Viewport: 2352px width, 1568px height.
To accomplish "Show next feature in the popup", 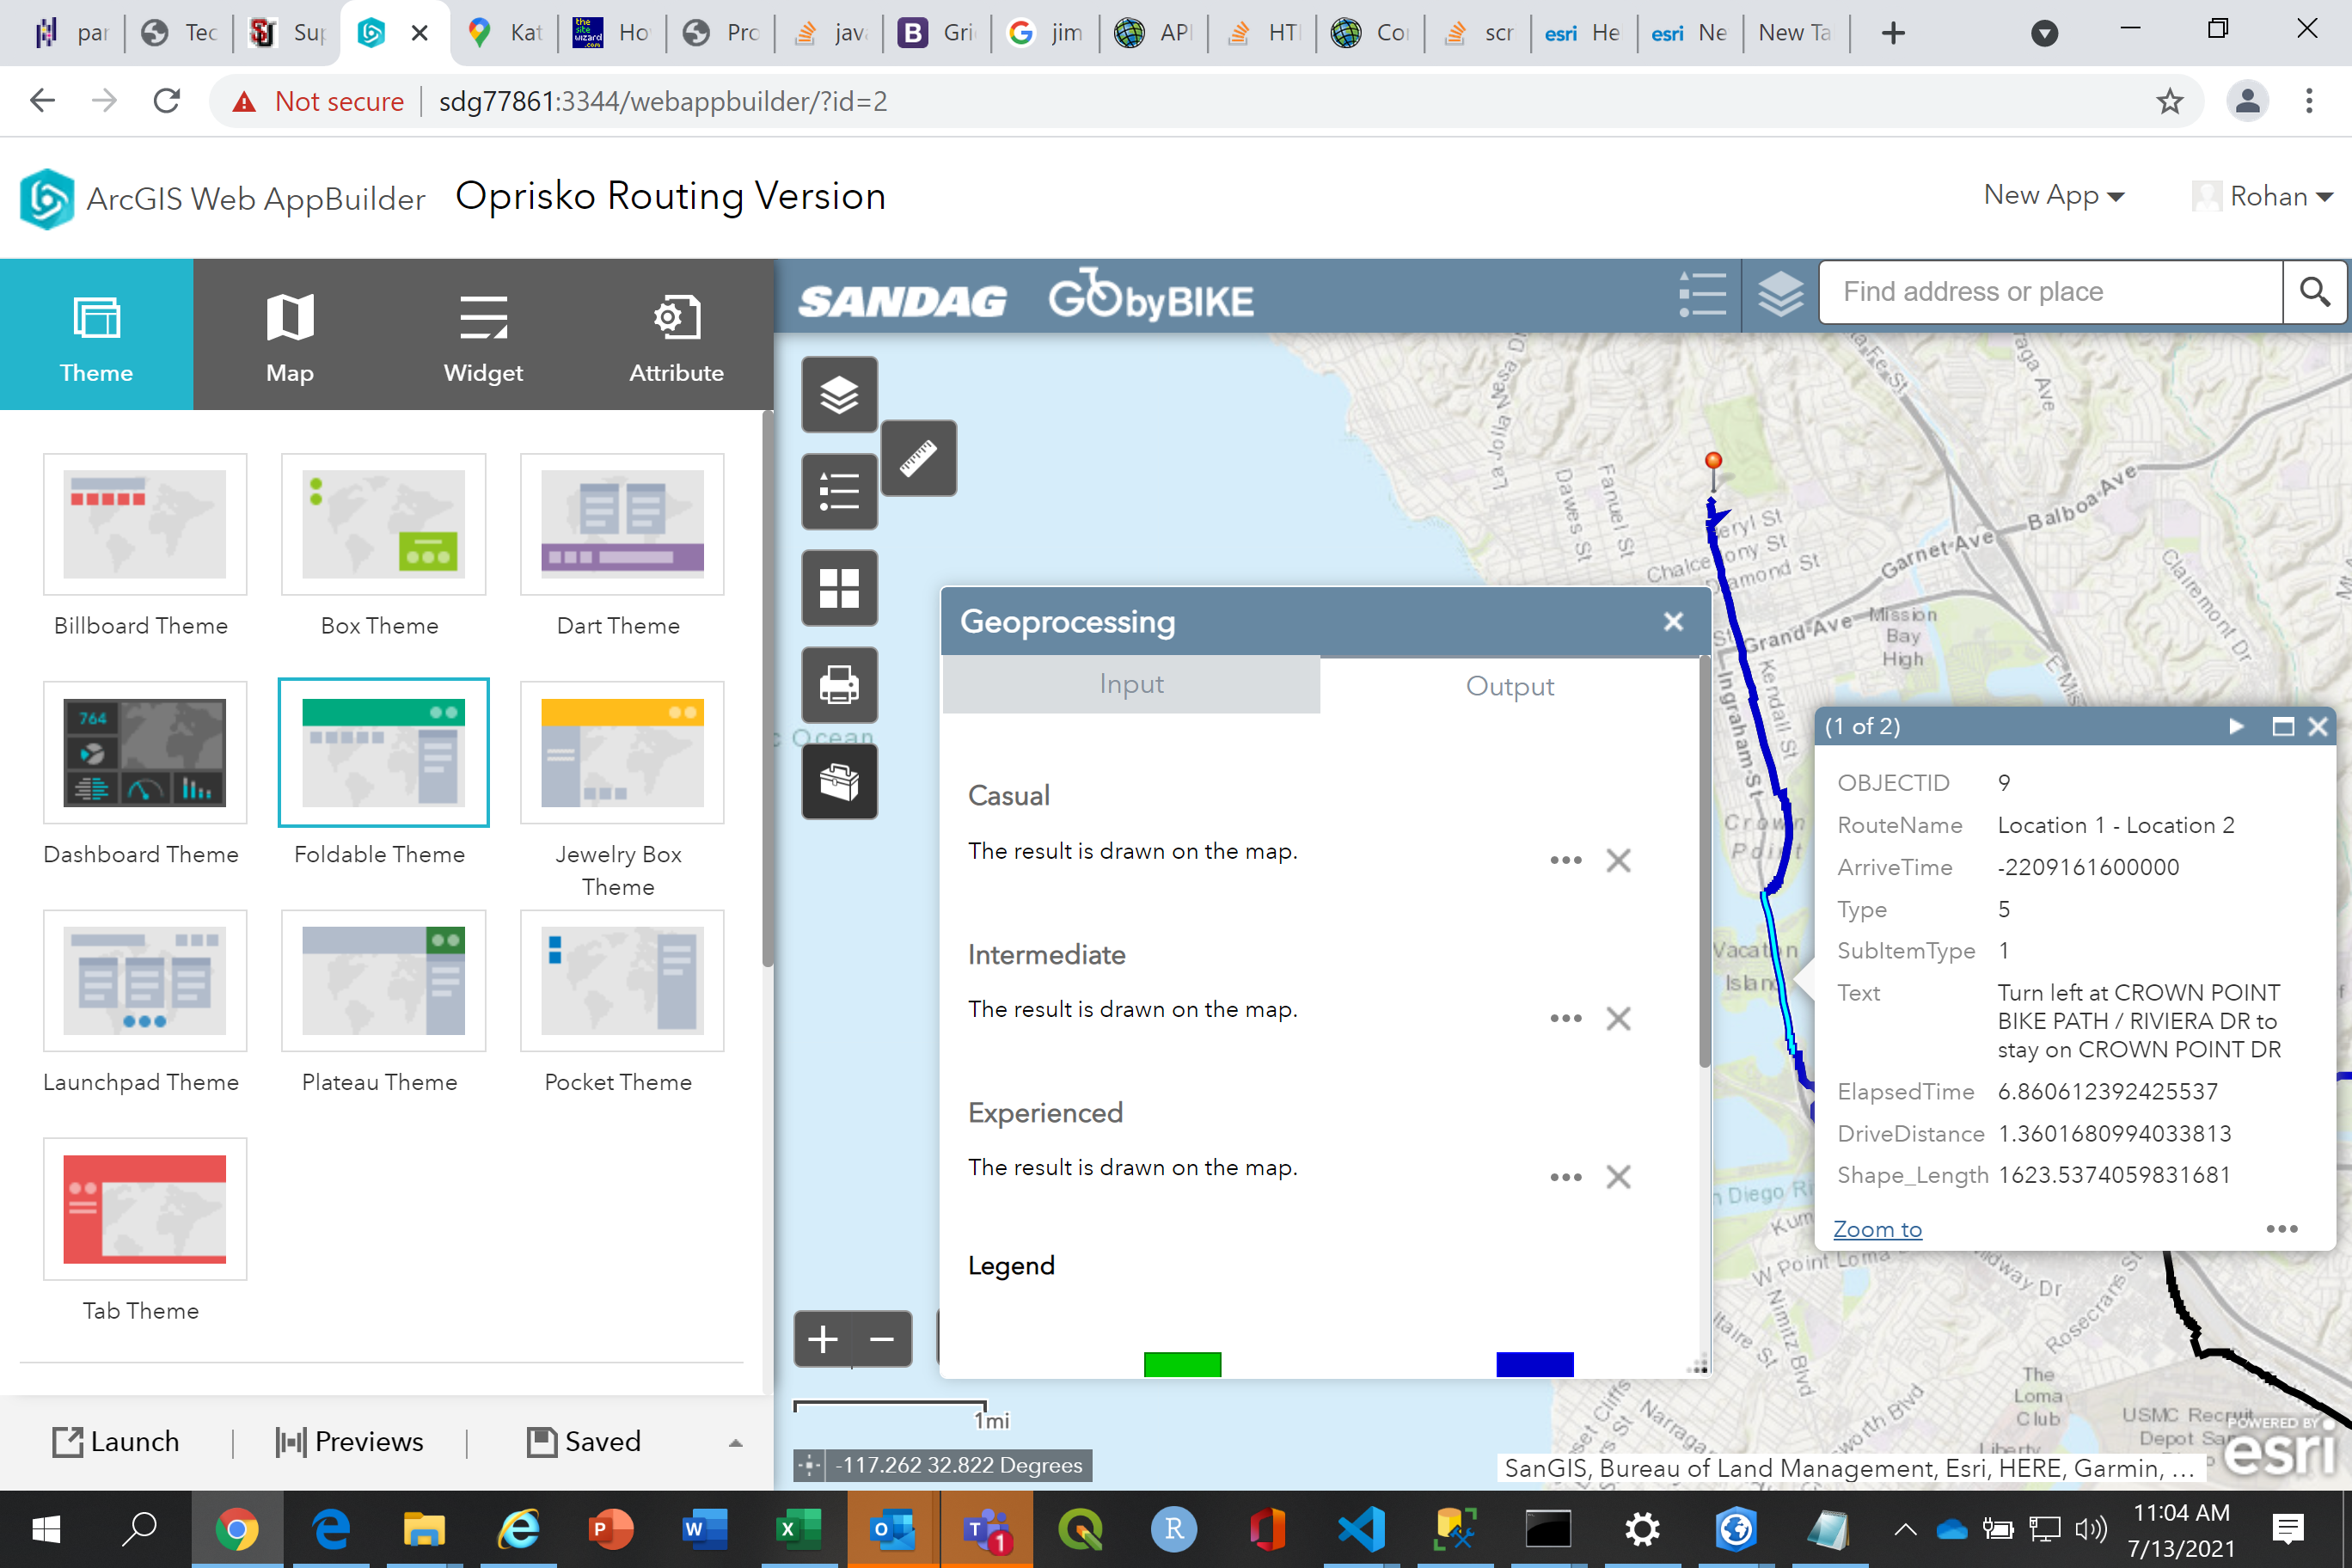I will click(2237, 726).
